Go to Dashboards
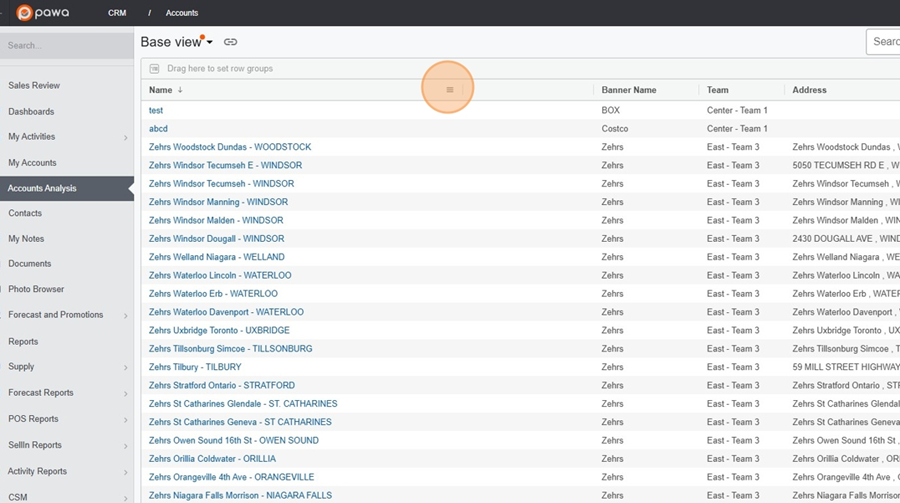 coord(31,111)
